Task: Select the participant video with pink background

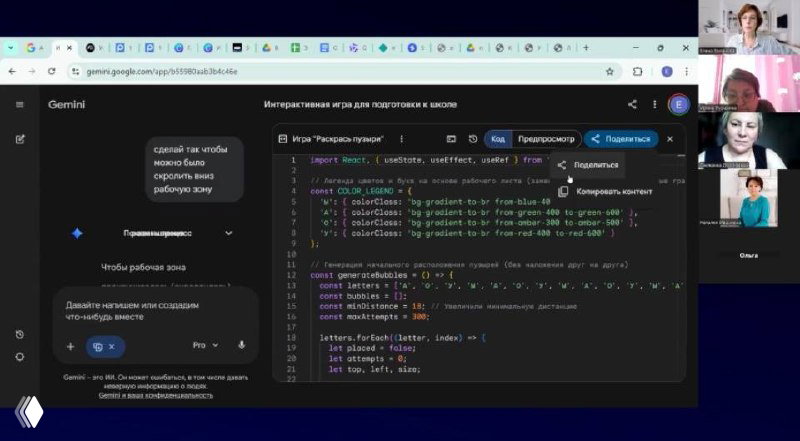Action: (x=748, y=83)
